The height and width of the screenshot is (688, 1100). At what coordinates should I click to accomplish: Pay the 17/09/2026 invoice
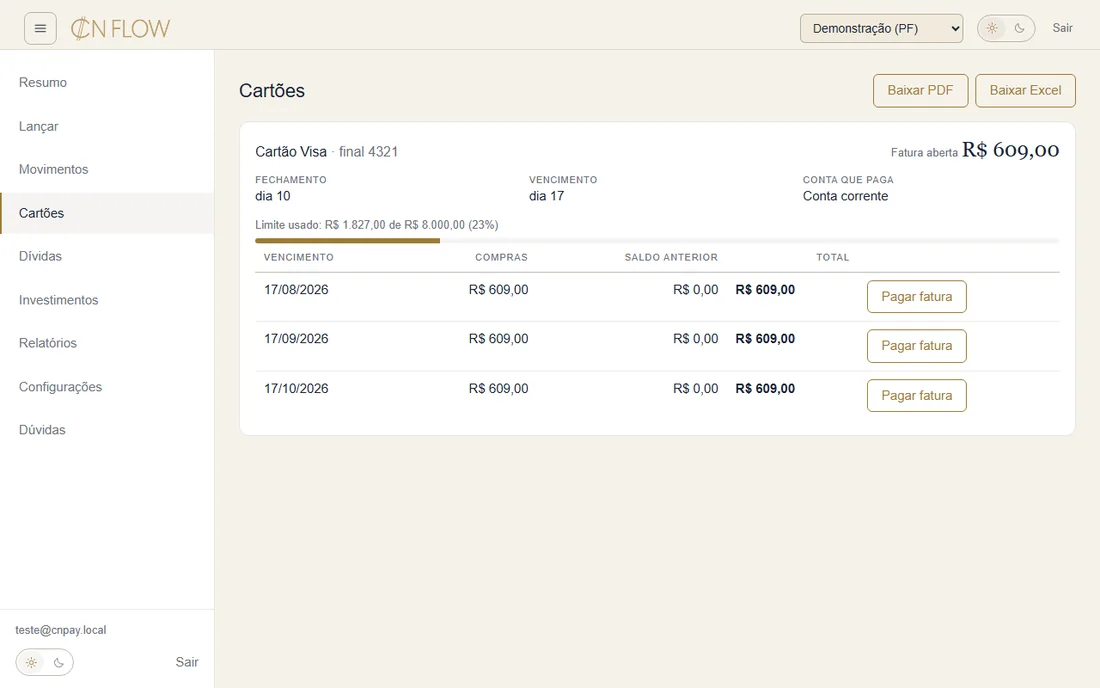[916, 346]
